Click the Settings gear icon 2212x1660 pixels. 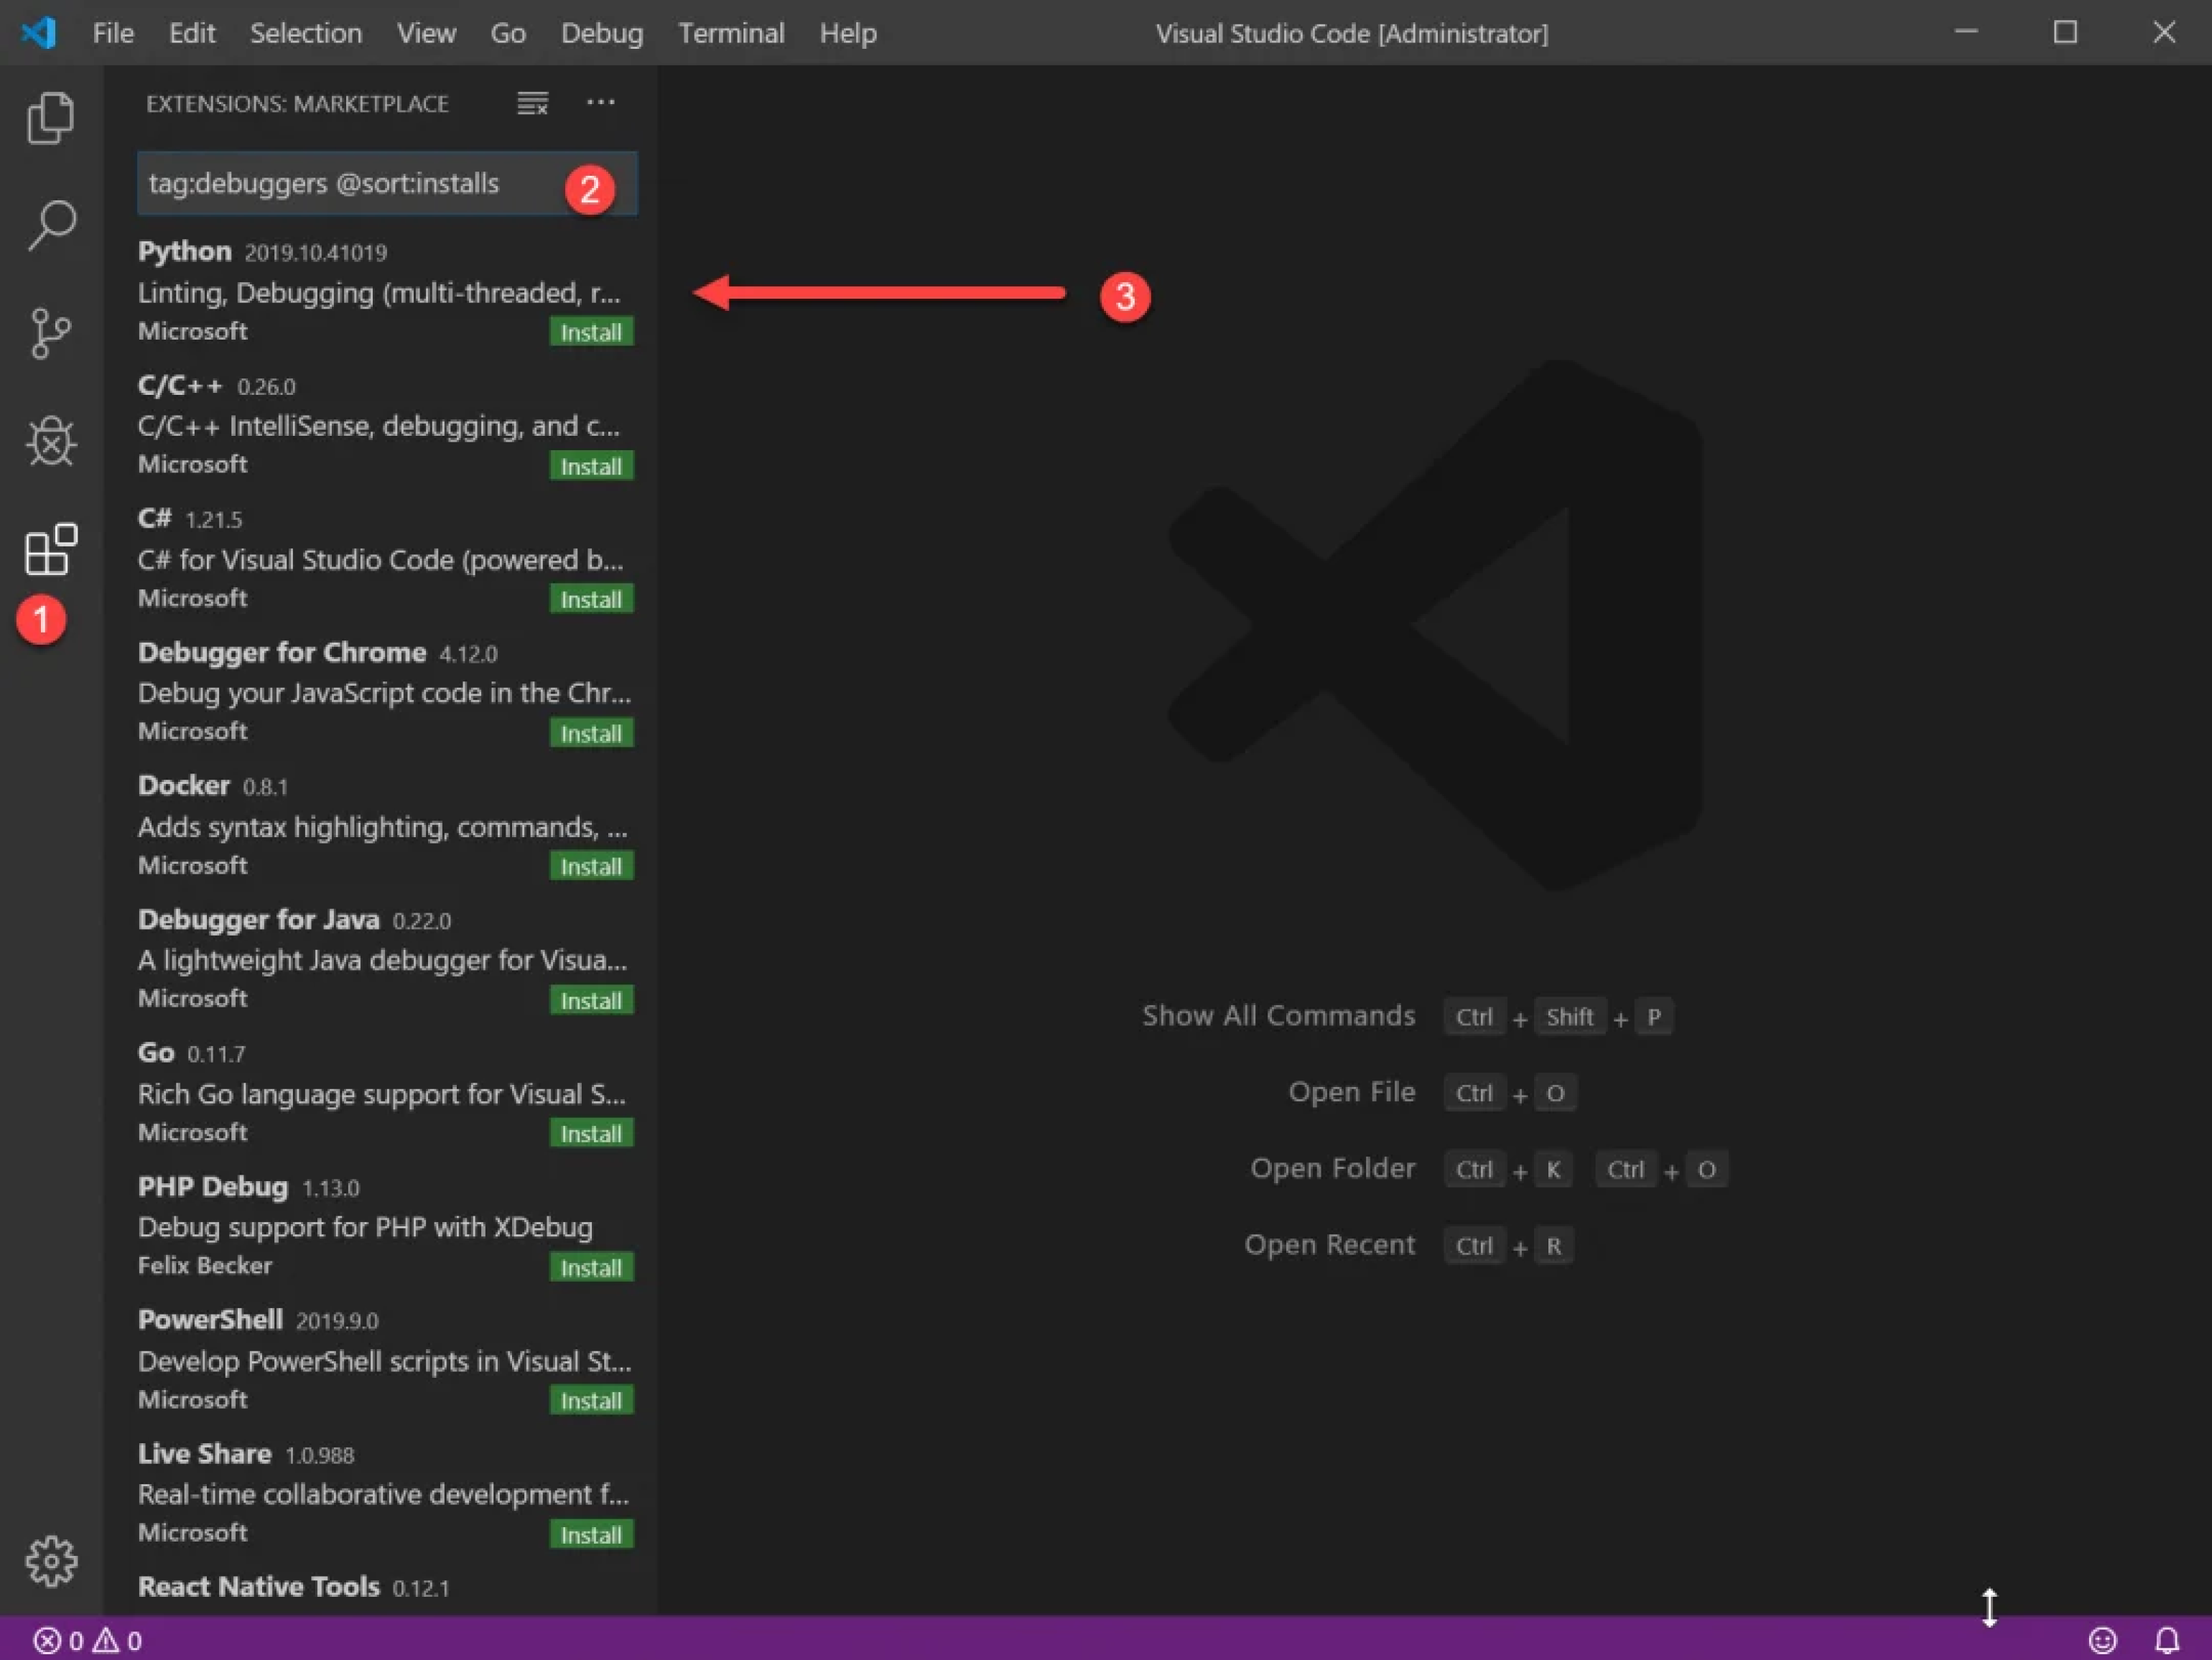(x=50, y=1562)
